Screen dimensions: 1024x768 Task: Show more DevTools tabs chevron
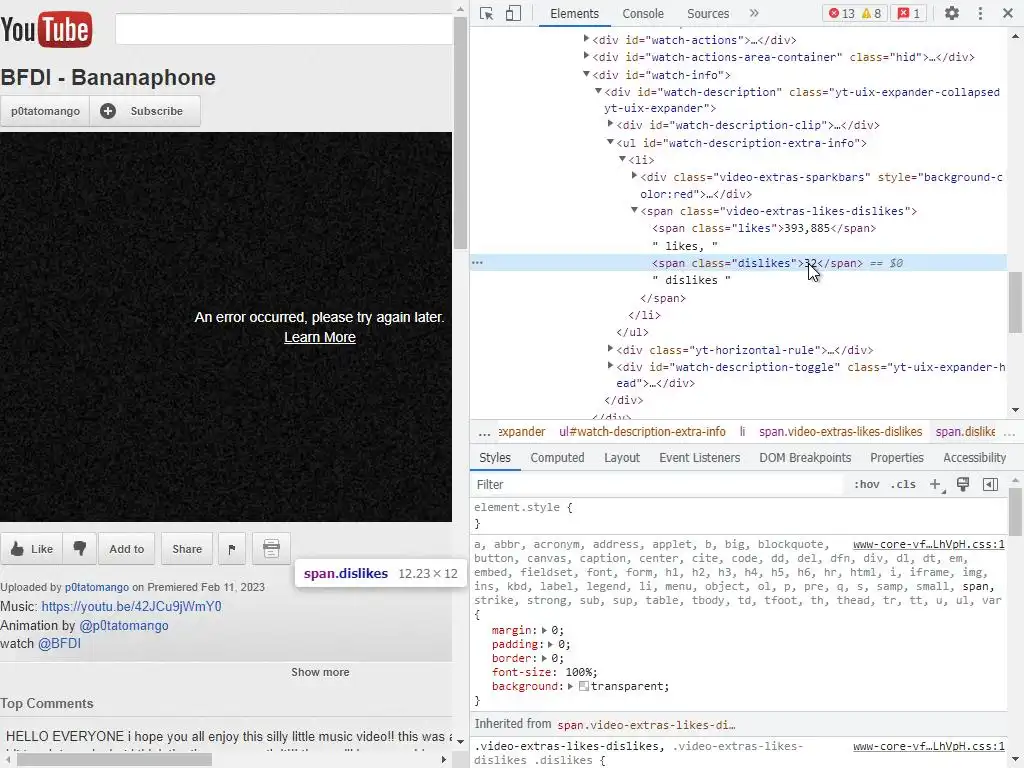[x=754, y=13]
